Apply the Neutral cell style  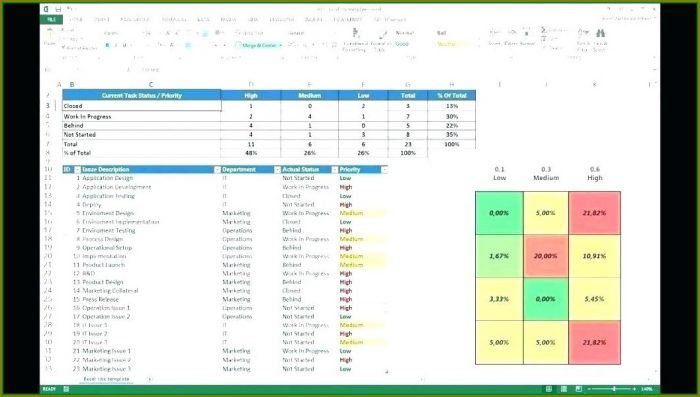tap(453, 44)
